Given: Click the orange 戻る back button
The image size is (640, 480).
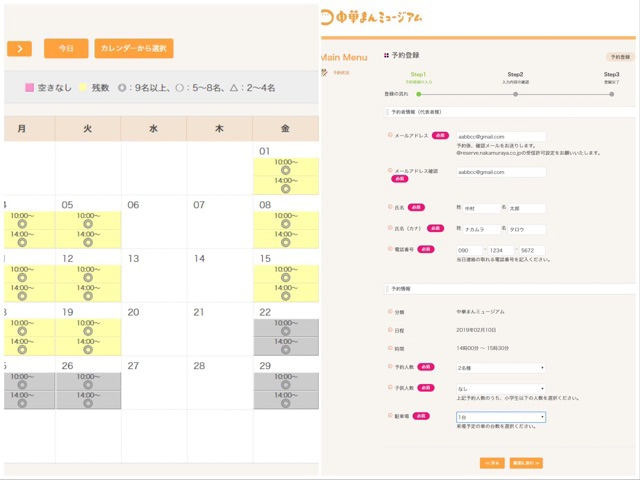Looking at the screenshot, I should coord(492,463).
